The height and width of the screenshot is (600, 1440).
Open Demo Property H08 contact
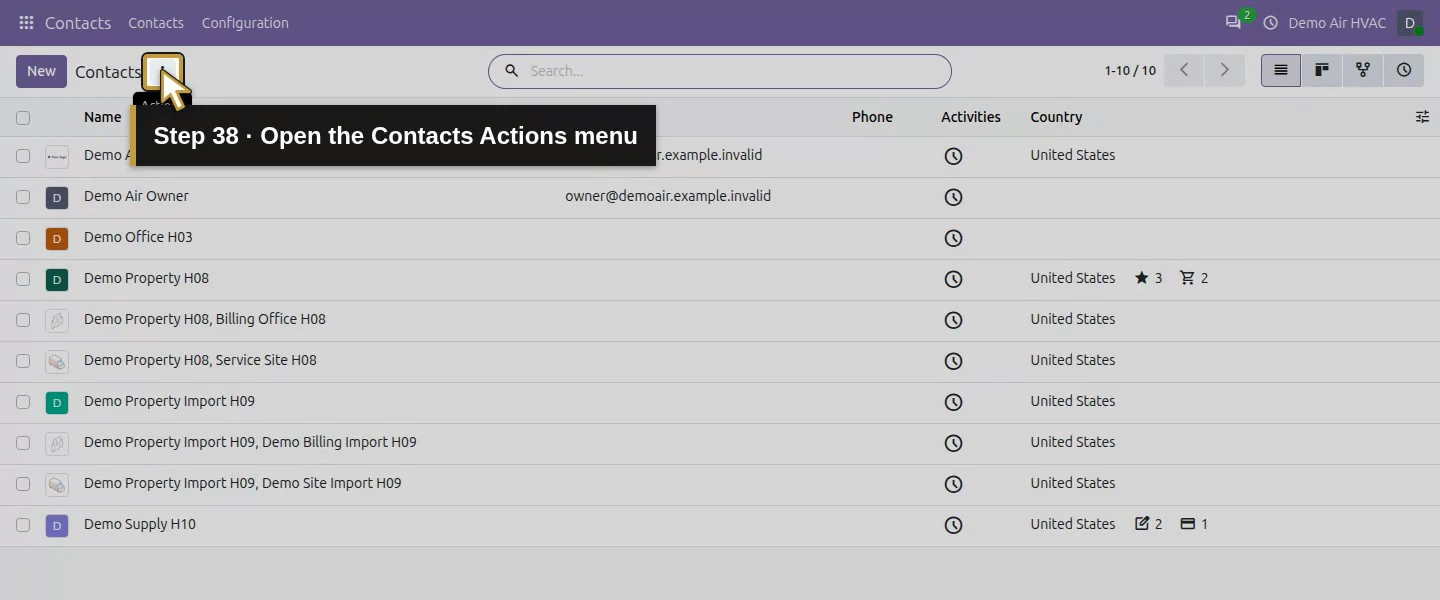146,278
